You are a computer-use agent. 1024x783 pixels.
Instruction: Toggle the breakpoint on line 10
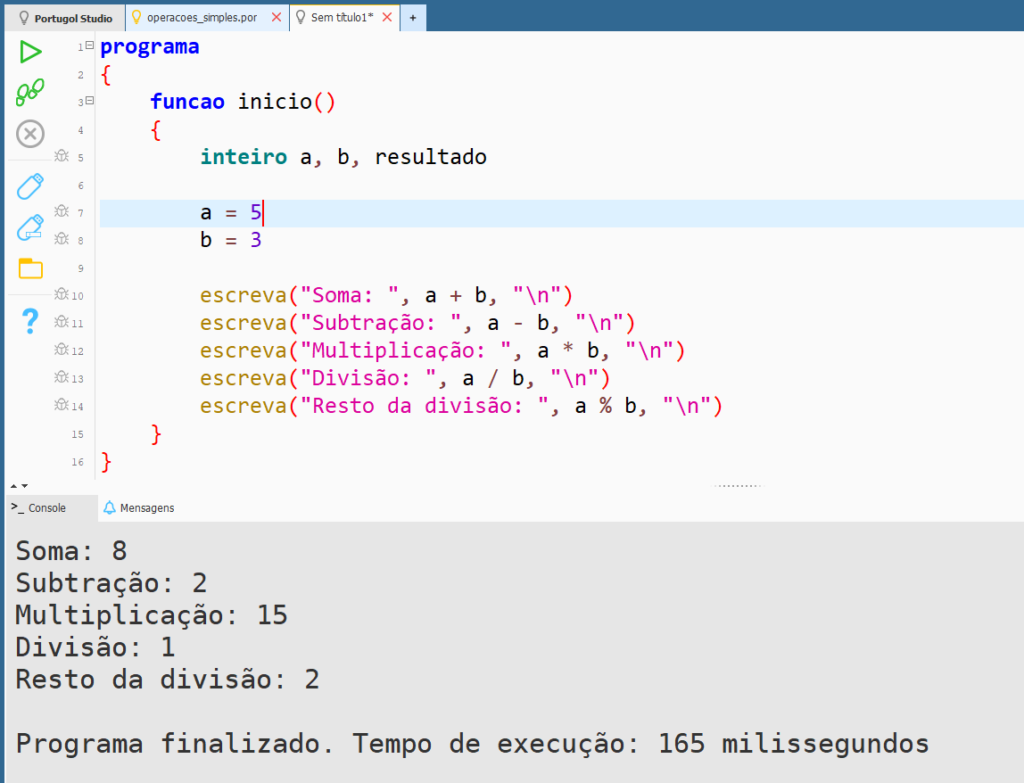click(61, 295)
